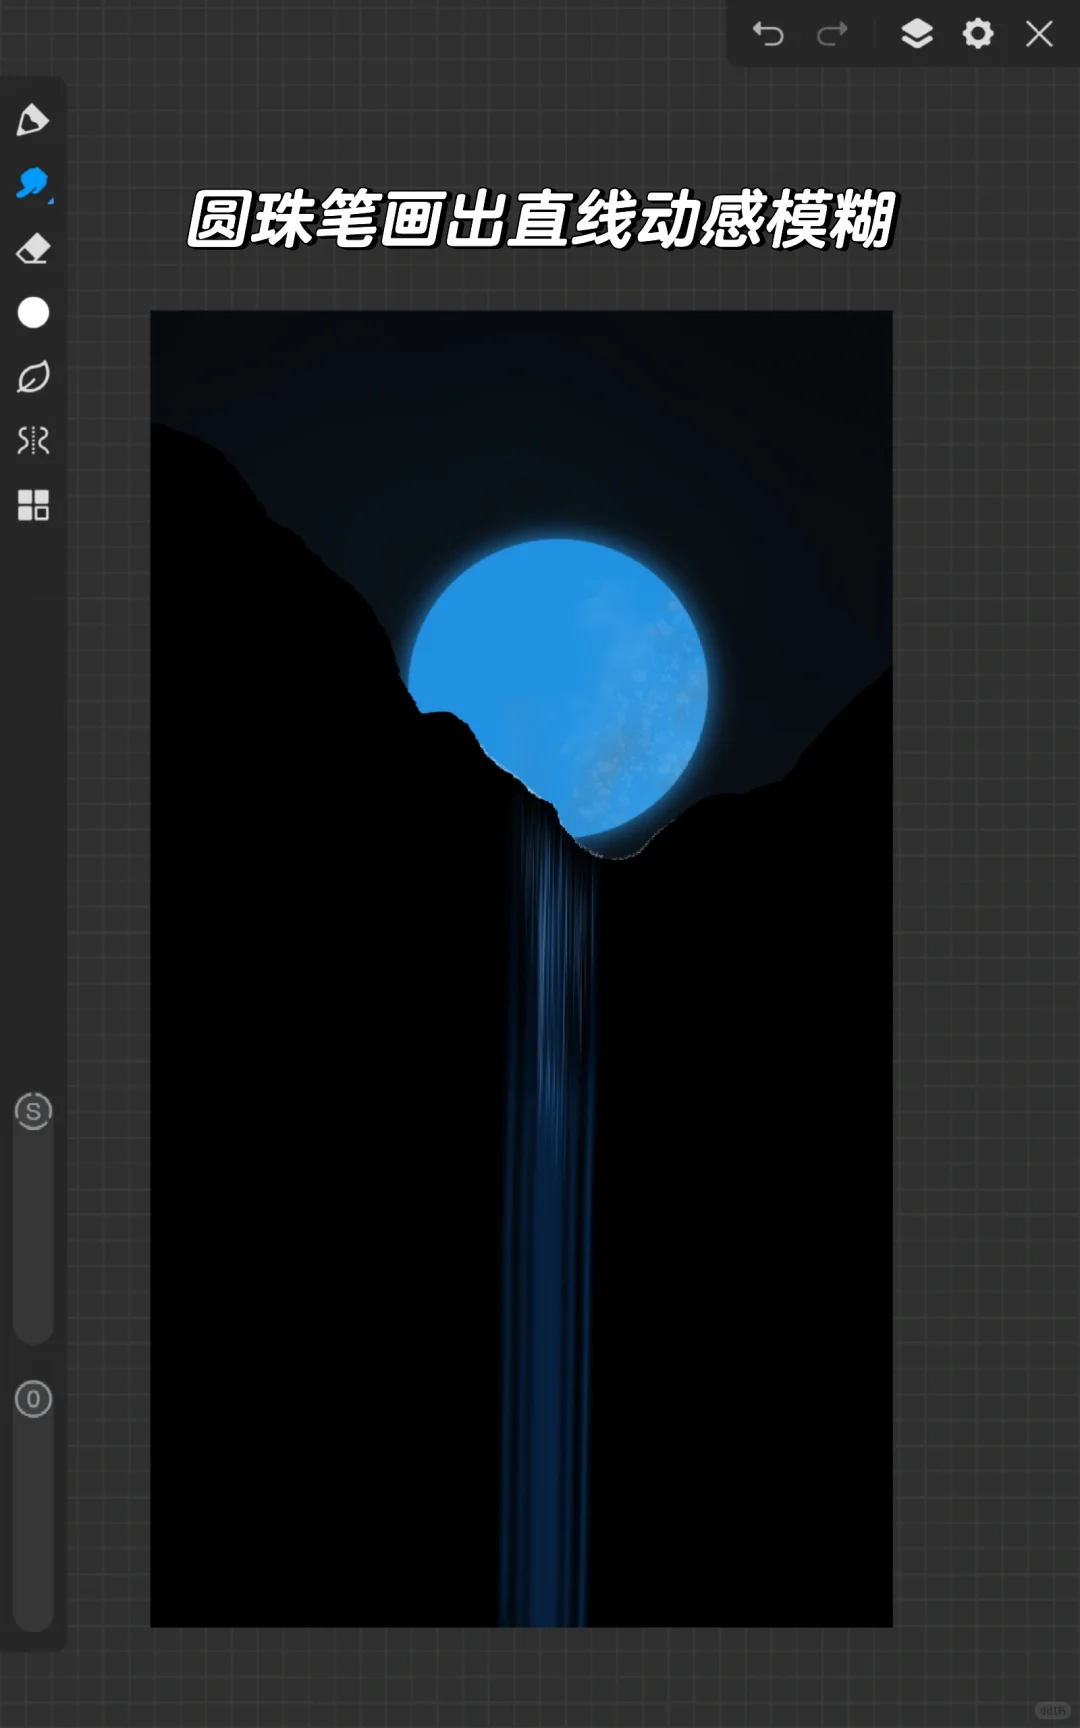Toggle the symmetry tool
Viewport: 1080px width, 1728px height.
33,441
